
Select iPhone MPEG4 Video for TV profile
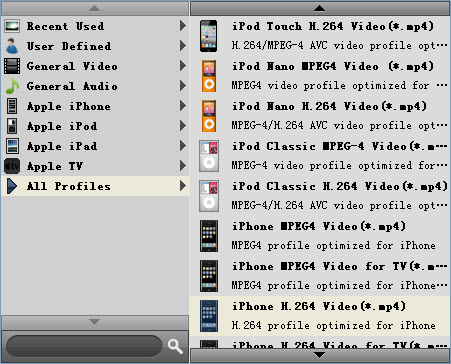(x=320, y=276)
